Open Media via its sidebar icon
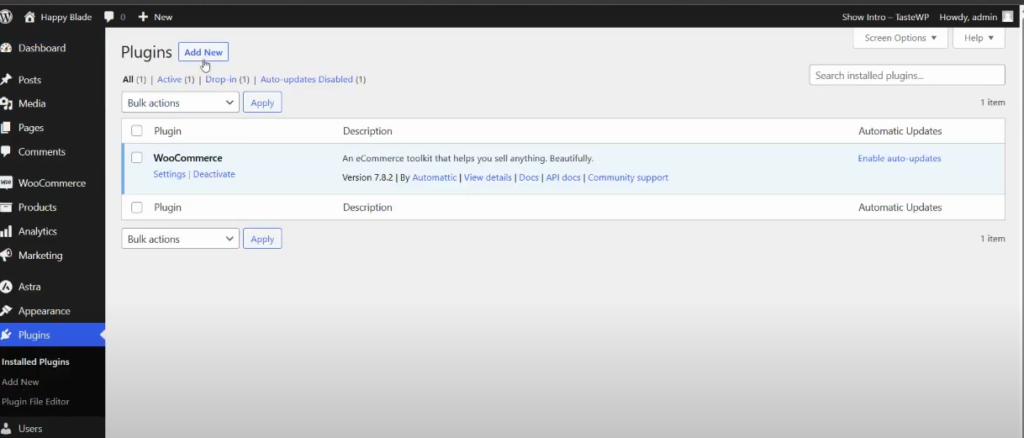Image resolution: width=1024 pixels, height=438 pixels. coord(7,104)
